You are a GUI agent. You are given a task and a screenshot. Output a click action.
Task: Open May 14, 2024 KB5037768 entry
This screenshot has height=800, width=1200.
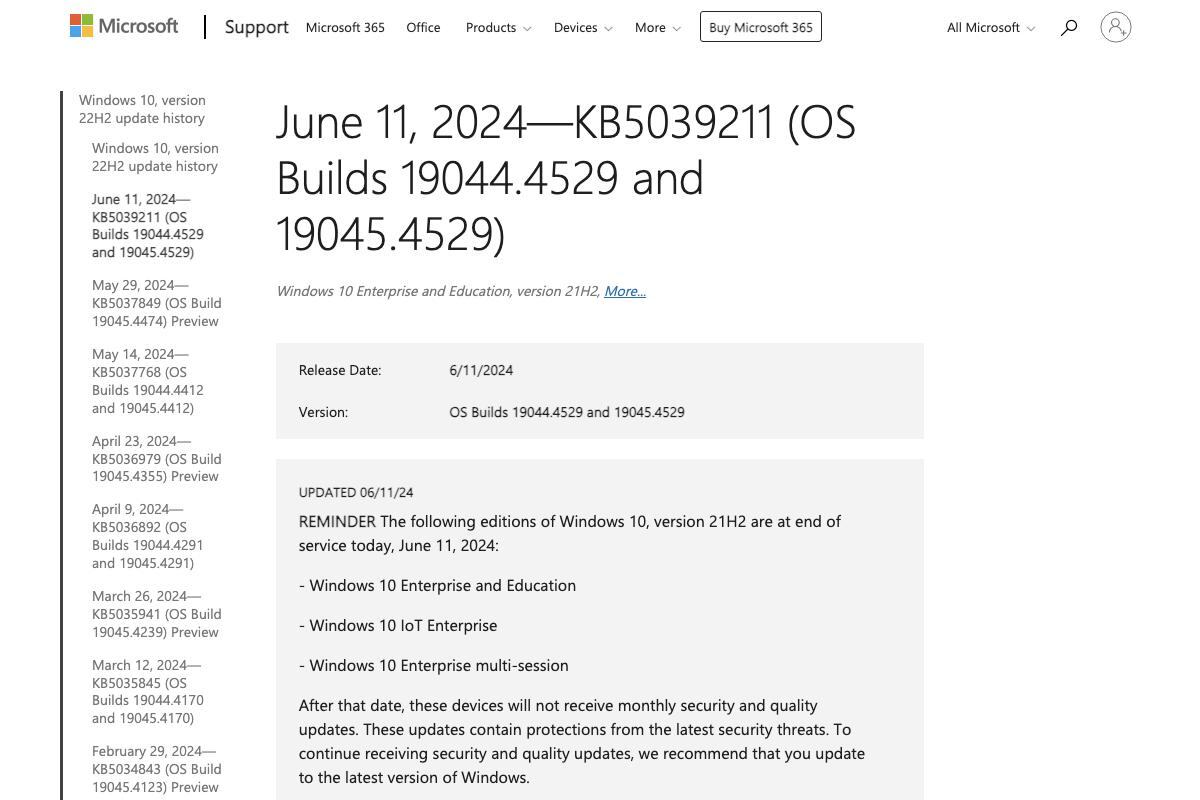pos(148,381)
